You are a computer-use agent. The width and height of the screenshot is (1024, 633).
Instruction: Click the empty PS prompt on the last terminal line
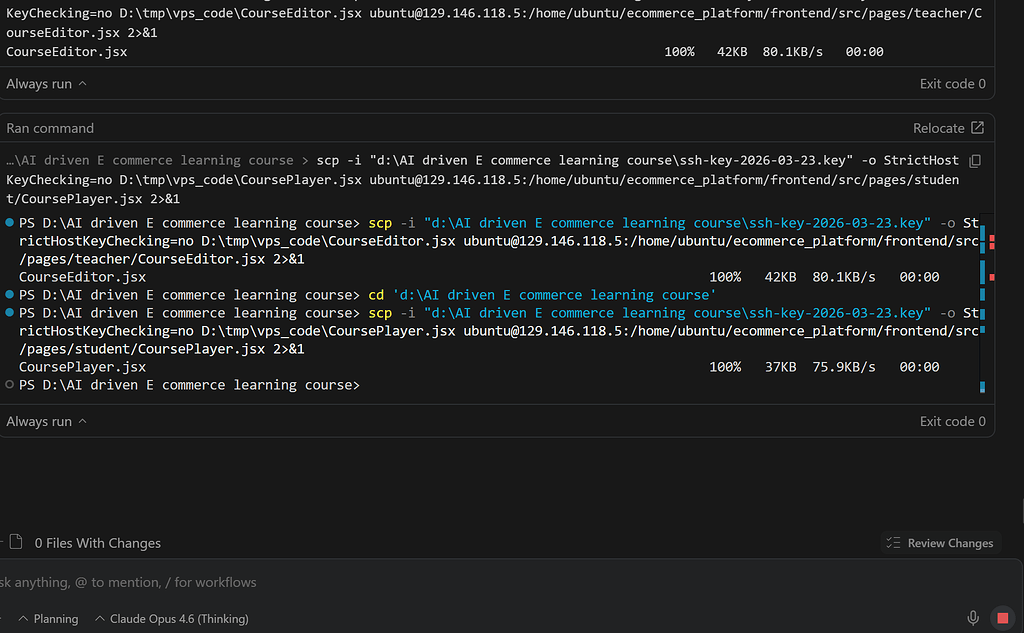coord(189,385)
